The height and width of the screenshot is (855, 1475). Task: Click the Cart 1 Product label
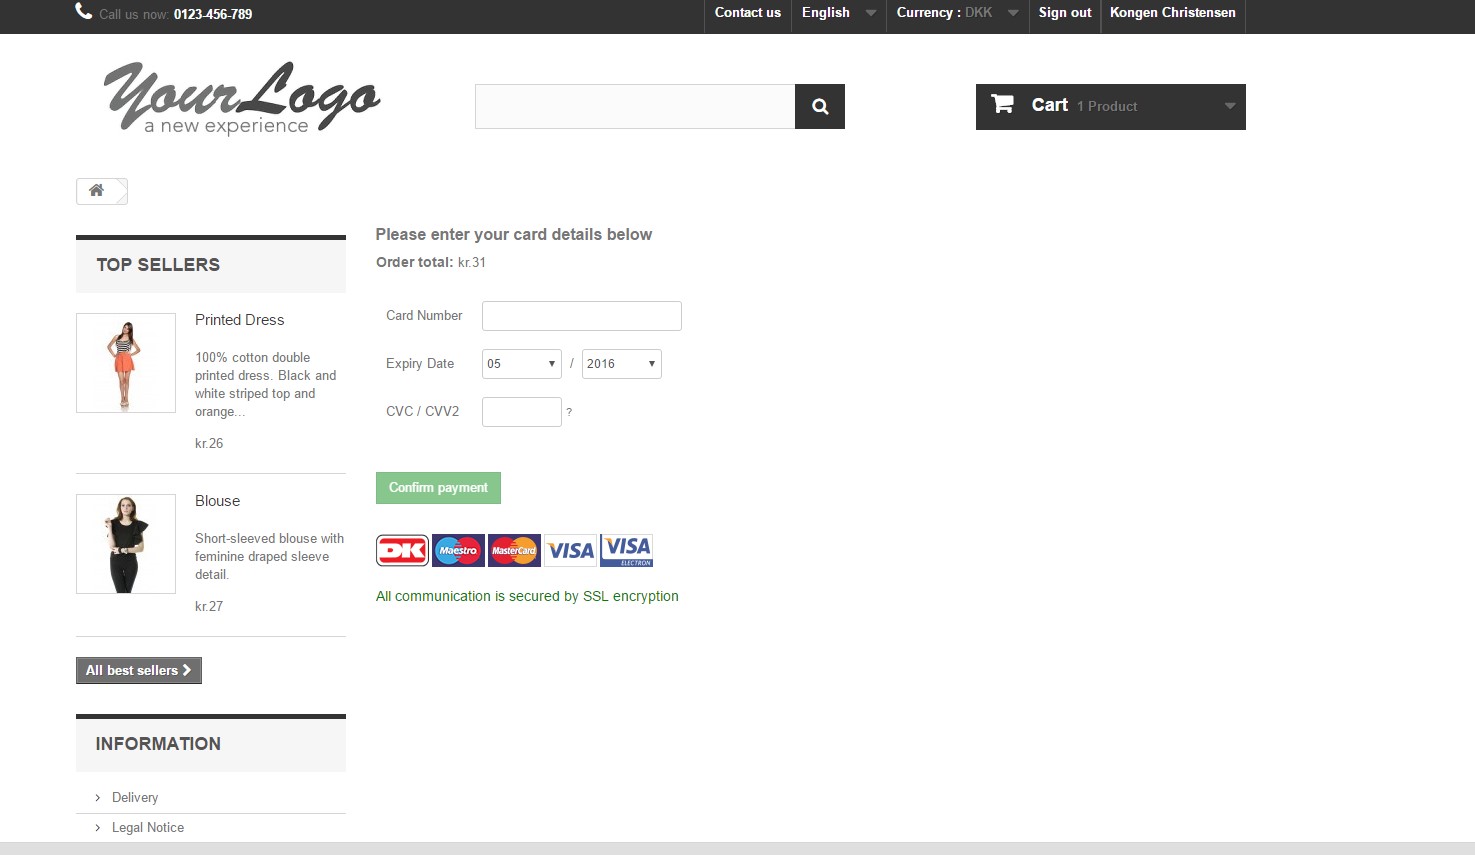click(1084, 106)
